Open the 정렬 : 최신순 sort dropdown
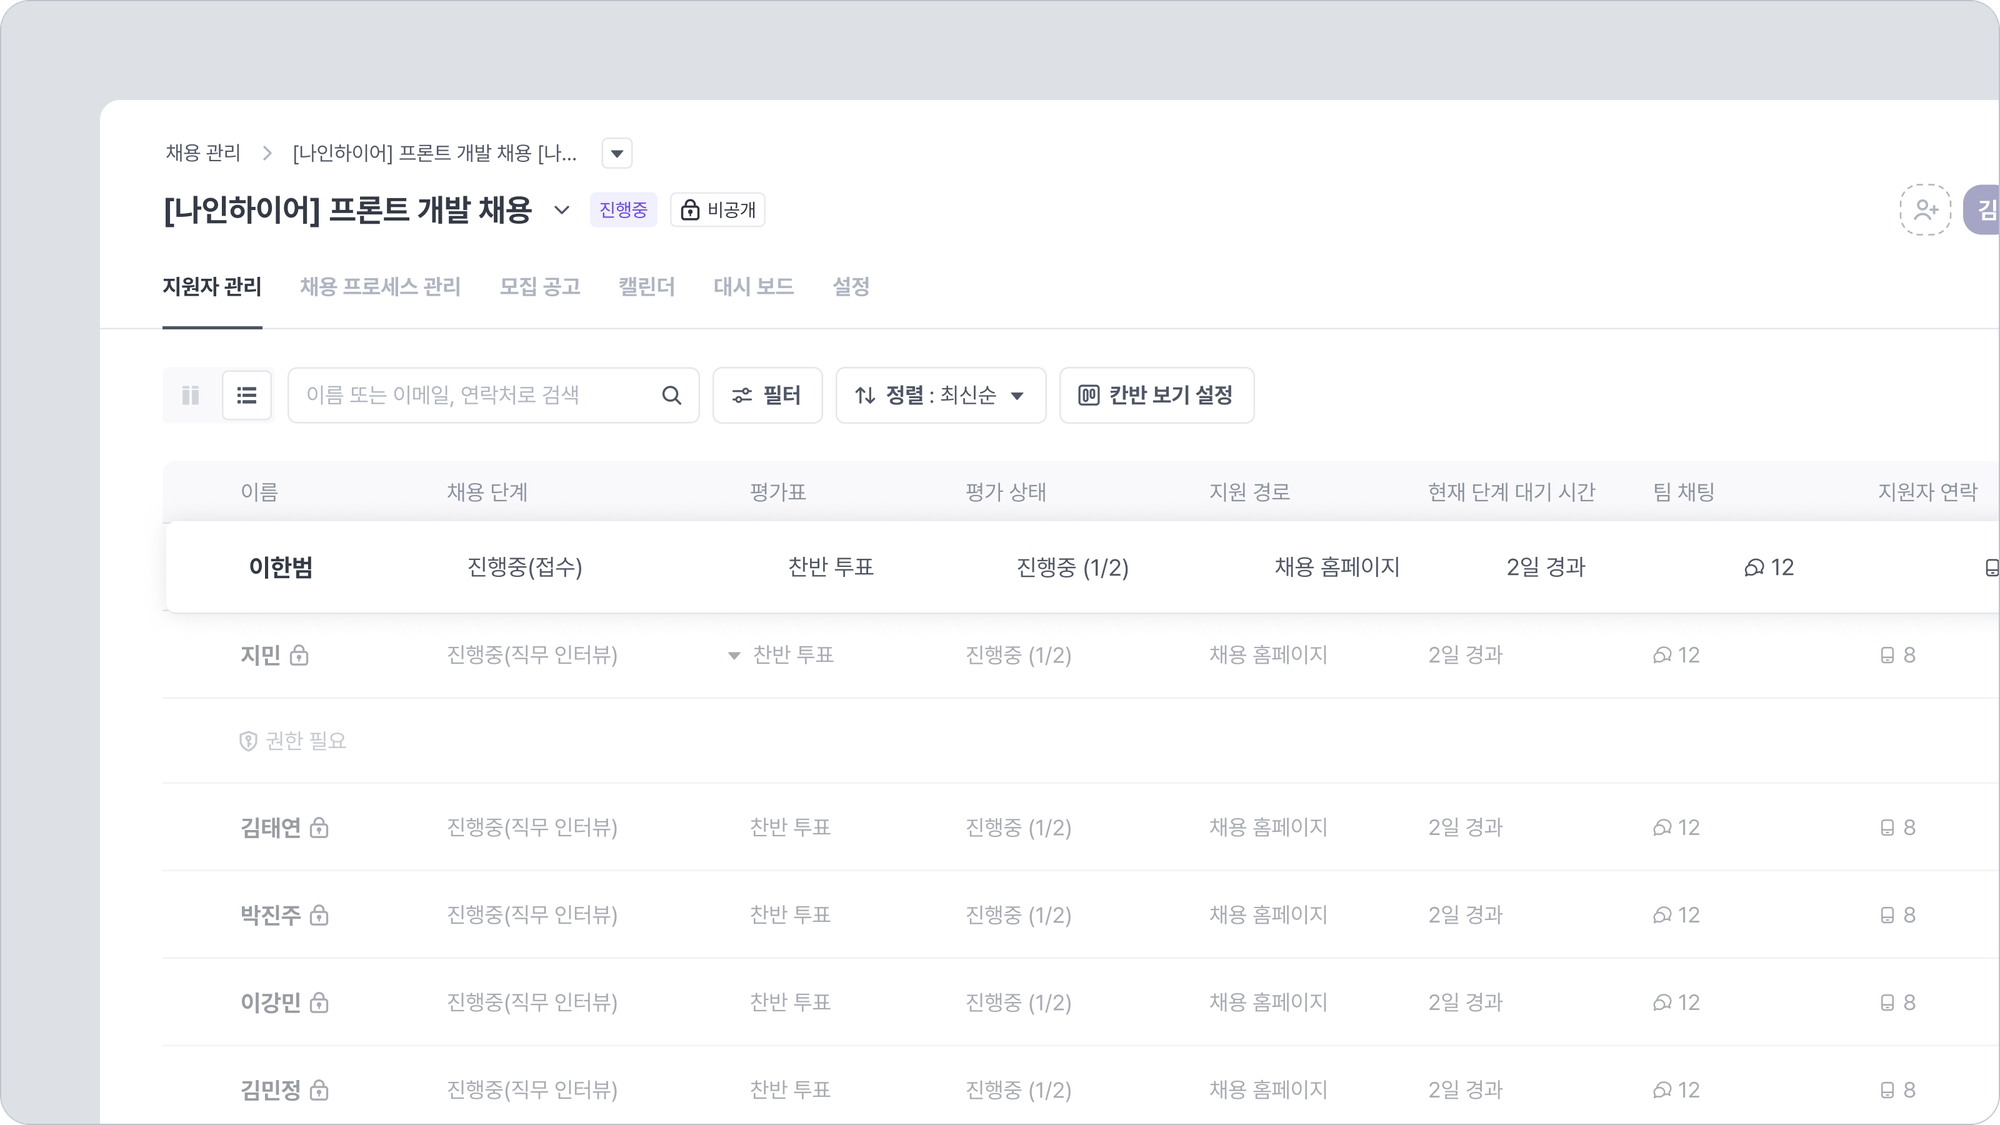Viewport: 2000px width, 1125px height. coord(941,395)
